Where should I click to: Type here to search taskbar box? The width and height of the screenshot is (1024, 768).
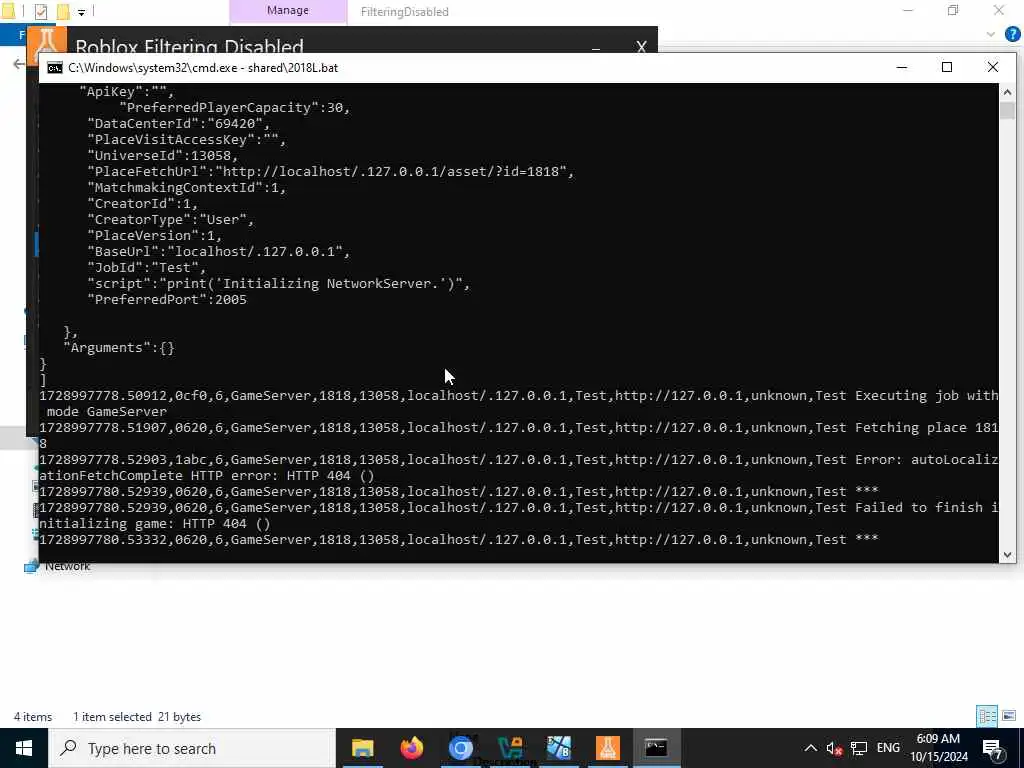[x=191, y=748]
